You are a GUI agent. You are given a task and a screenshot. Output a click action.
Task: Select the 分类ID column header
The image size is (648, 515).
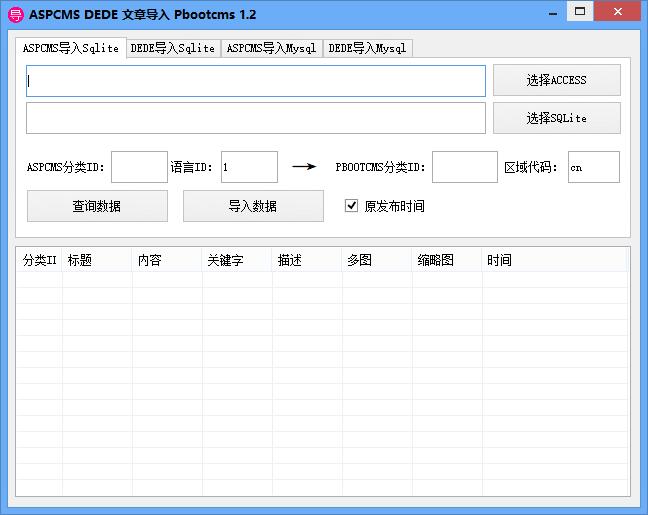(x=39, y=260)
